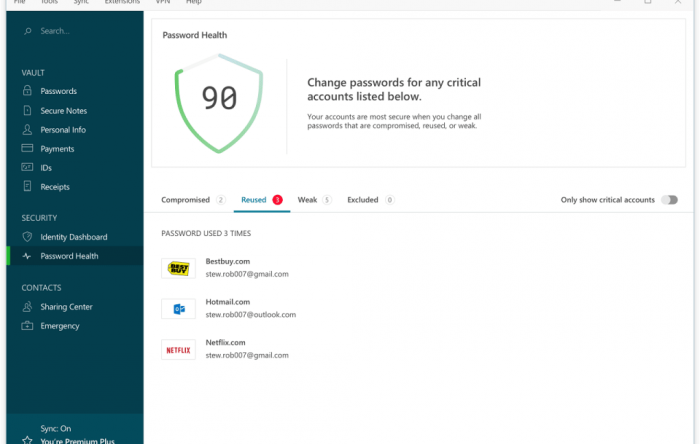Image resolution: width=700 pixels, height=444 pixels.
Task: Click the Hotmail Outlook logo
Action: [178, 309]
